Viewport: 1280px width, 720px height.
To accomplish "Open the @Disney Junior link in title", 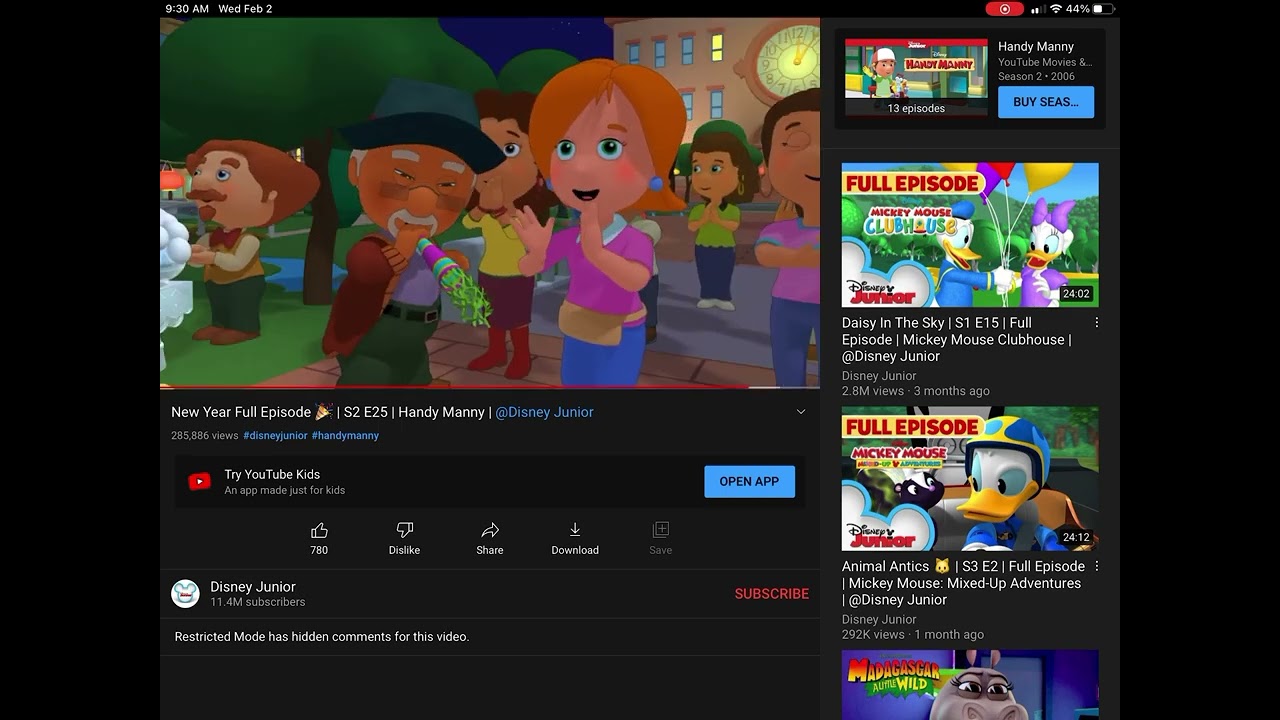I will pyautogui.click(x=545, y=412).
